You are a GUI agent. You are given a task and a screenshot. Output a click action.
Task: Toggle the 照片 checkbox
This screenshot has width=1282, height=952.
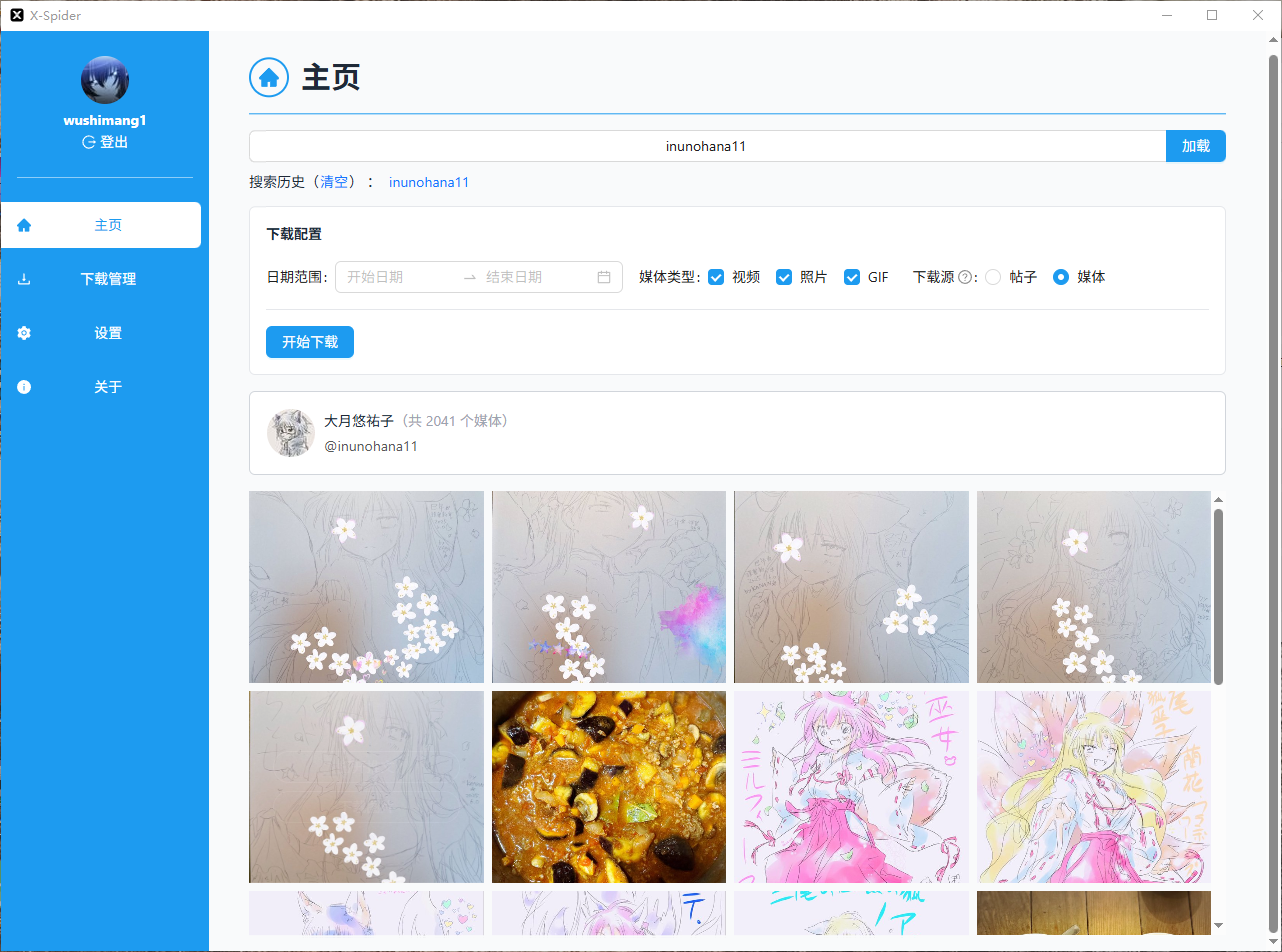coord(784,277)
